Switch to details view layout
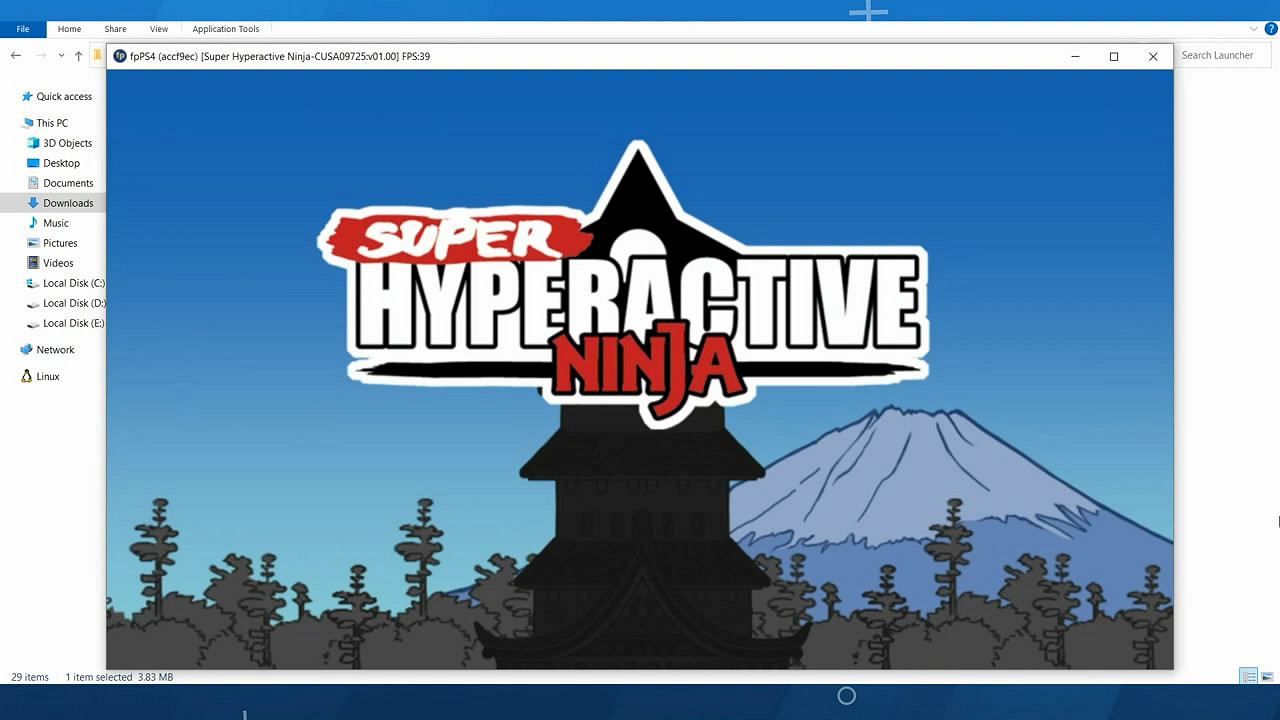Viewport: 1280px width, 720px height. pos(1248,677)
